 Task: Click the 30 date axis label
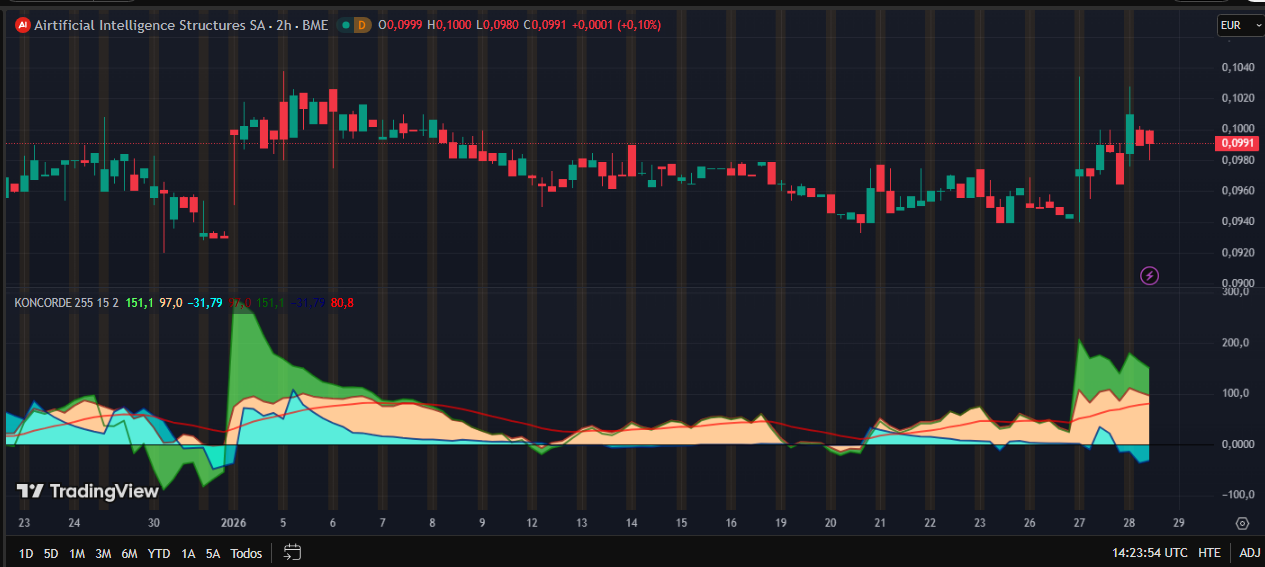click(x=154, y=523)
